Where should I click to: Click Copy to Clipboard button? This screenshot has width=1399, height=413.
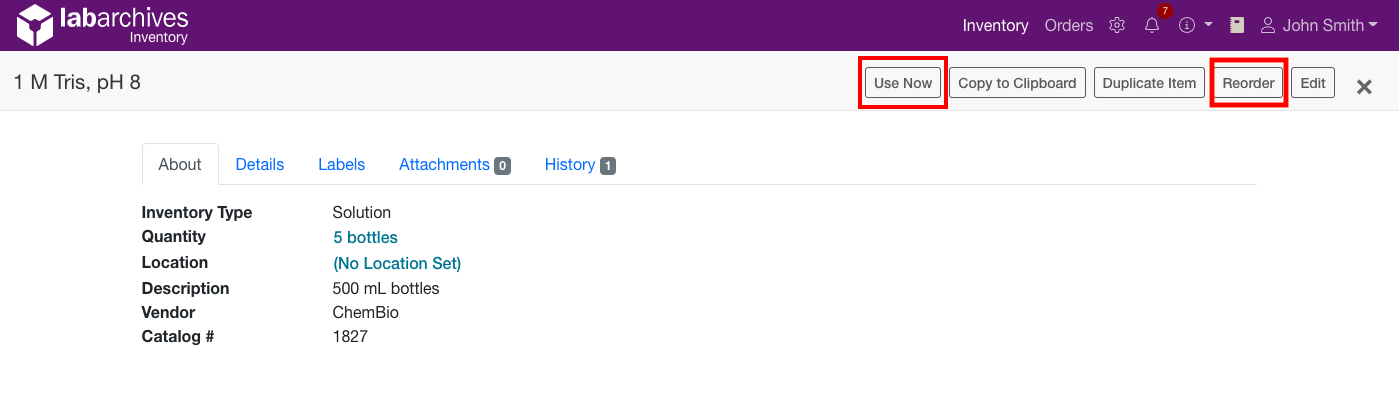(1017, 83)
